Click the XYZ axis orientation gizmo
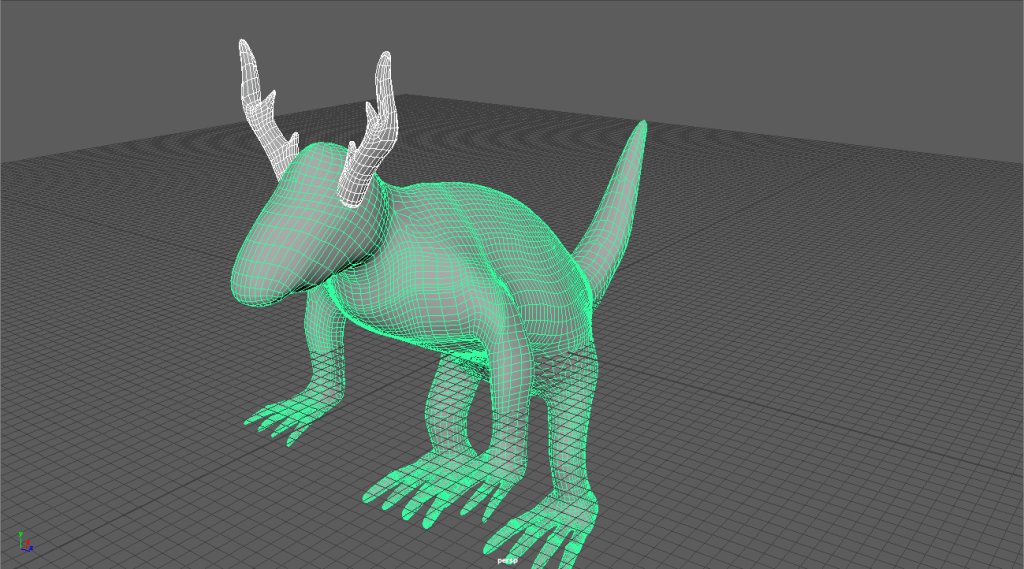This screenshot has width=1024, height=569. [x=25, y=542]
